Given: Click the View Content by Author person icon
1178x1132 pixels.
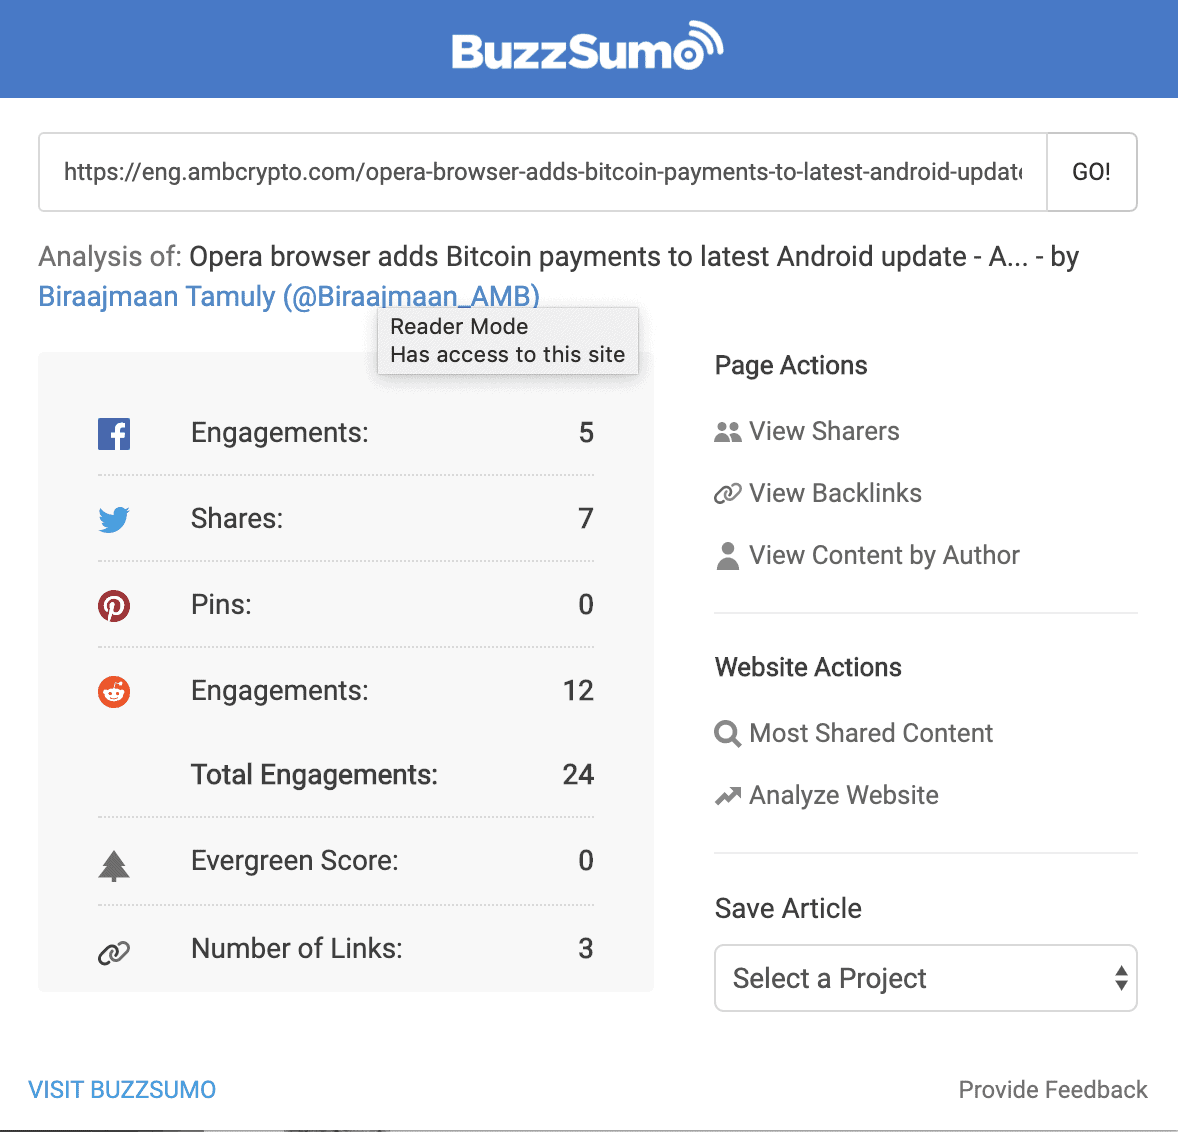Looking at the screenshot, I should coord(727,555).
